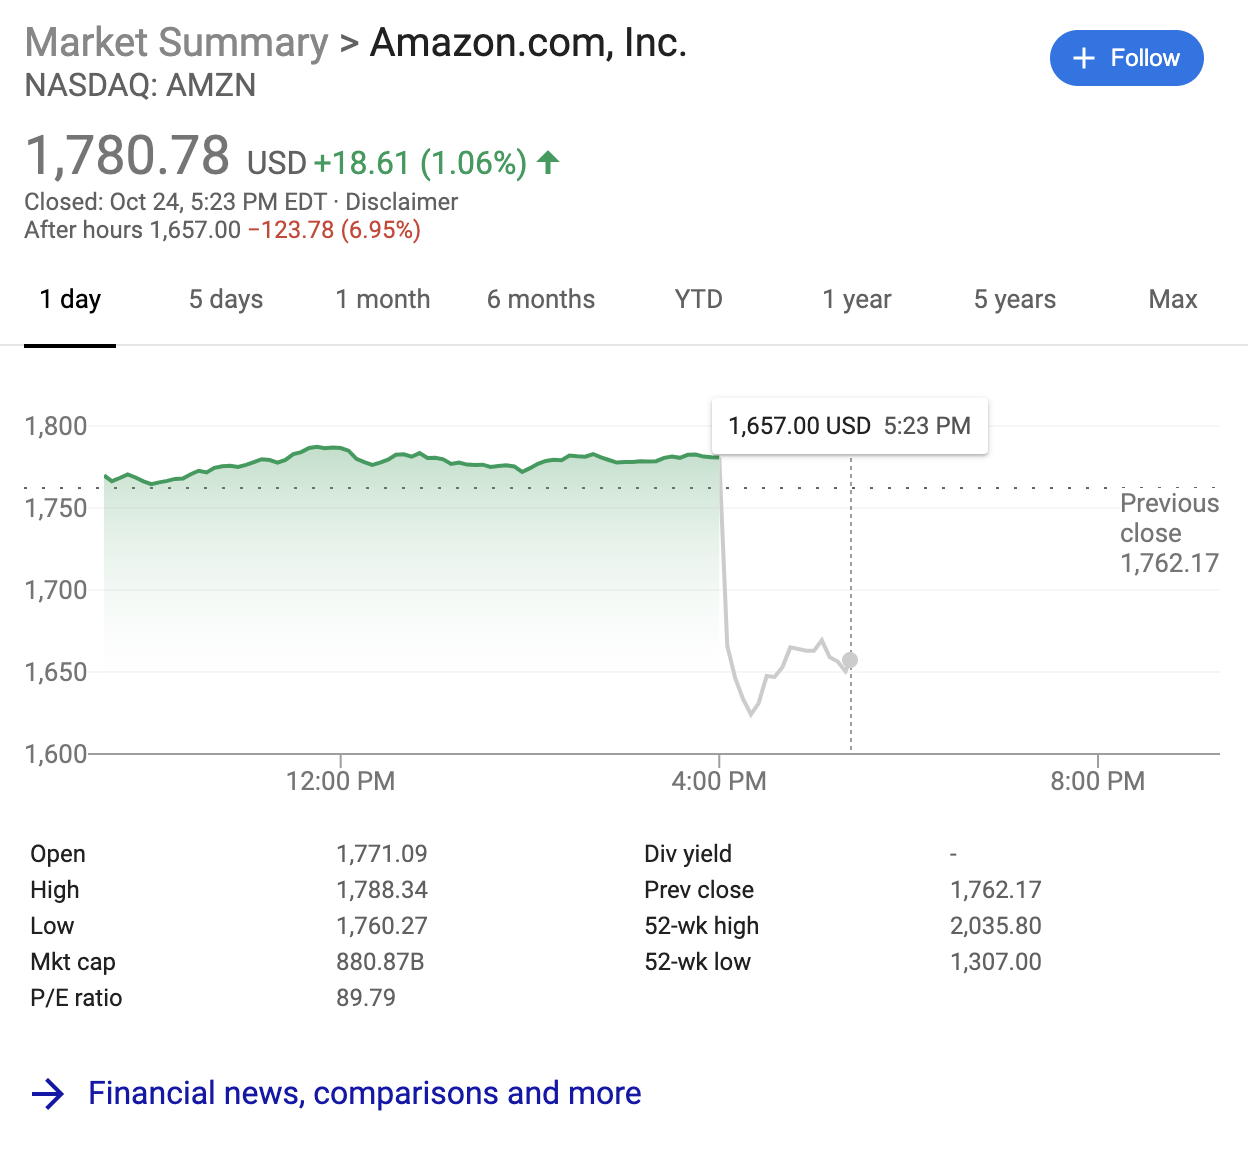Click the 1,657.00 USD chart tooltip
Viewport: 1248px width, 1158px height.
(x=849, y=426)
